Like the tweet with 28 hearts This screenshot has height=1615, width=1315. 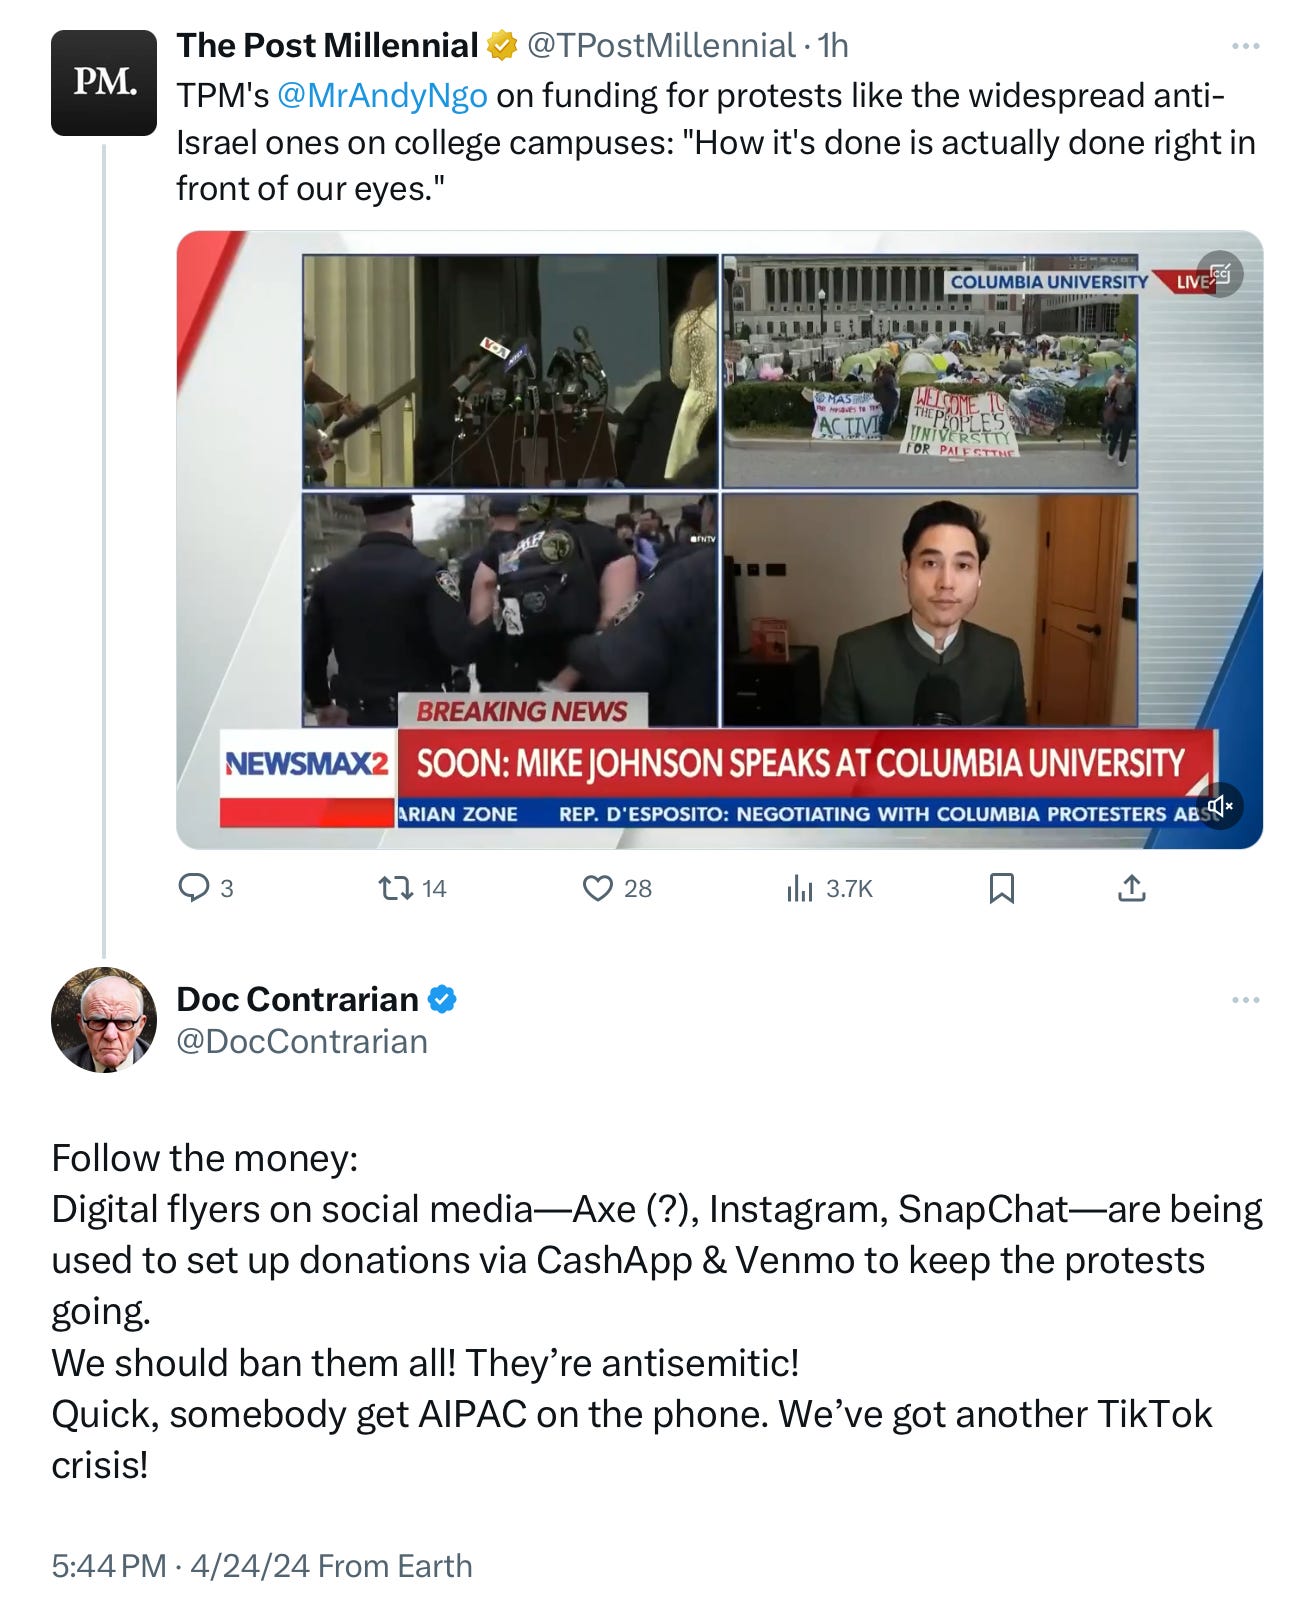(617, 888)
